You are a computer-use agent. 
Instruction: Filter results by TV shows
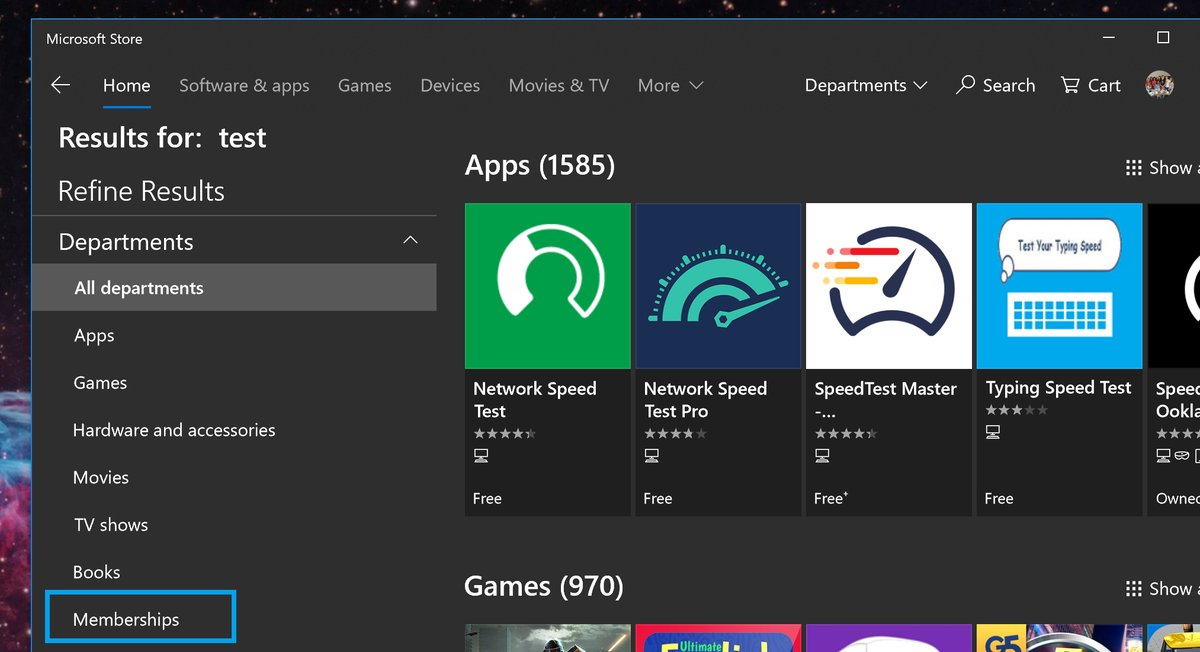click(110, 525)
